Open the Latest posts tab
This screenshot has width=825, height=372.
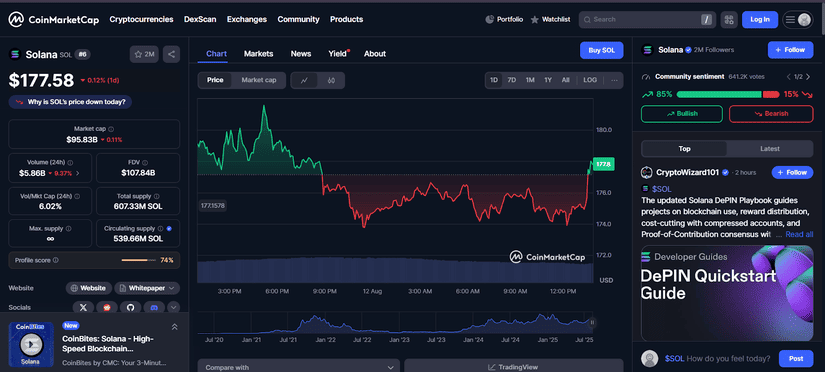tap(770, 149)
